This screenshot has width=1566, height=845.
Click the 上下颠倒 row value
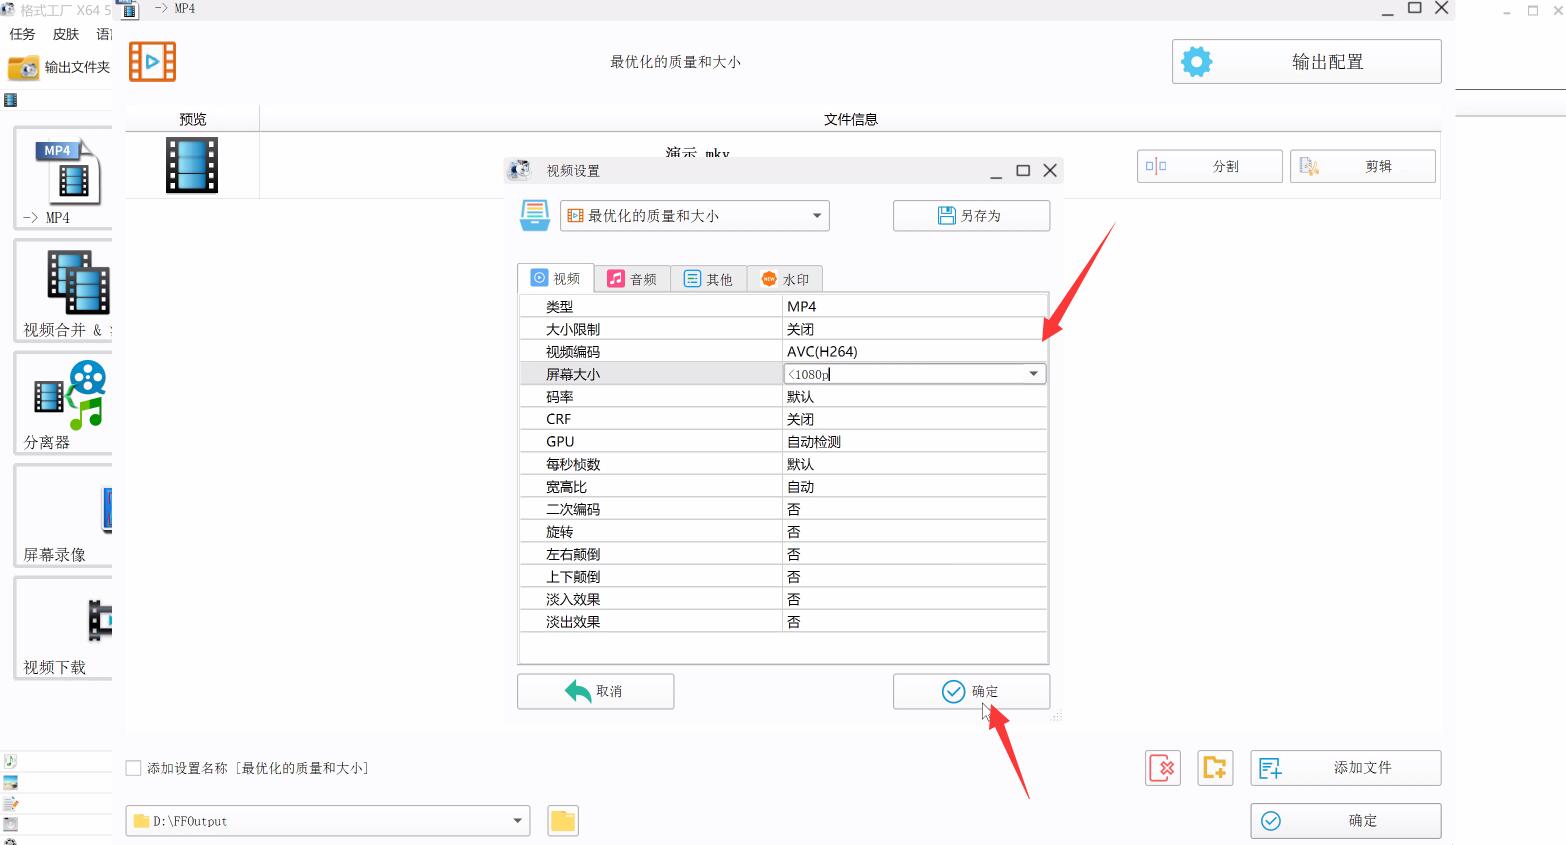coord(914,576)
